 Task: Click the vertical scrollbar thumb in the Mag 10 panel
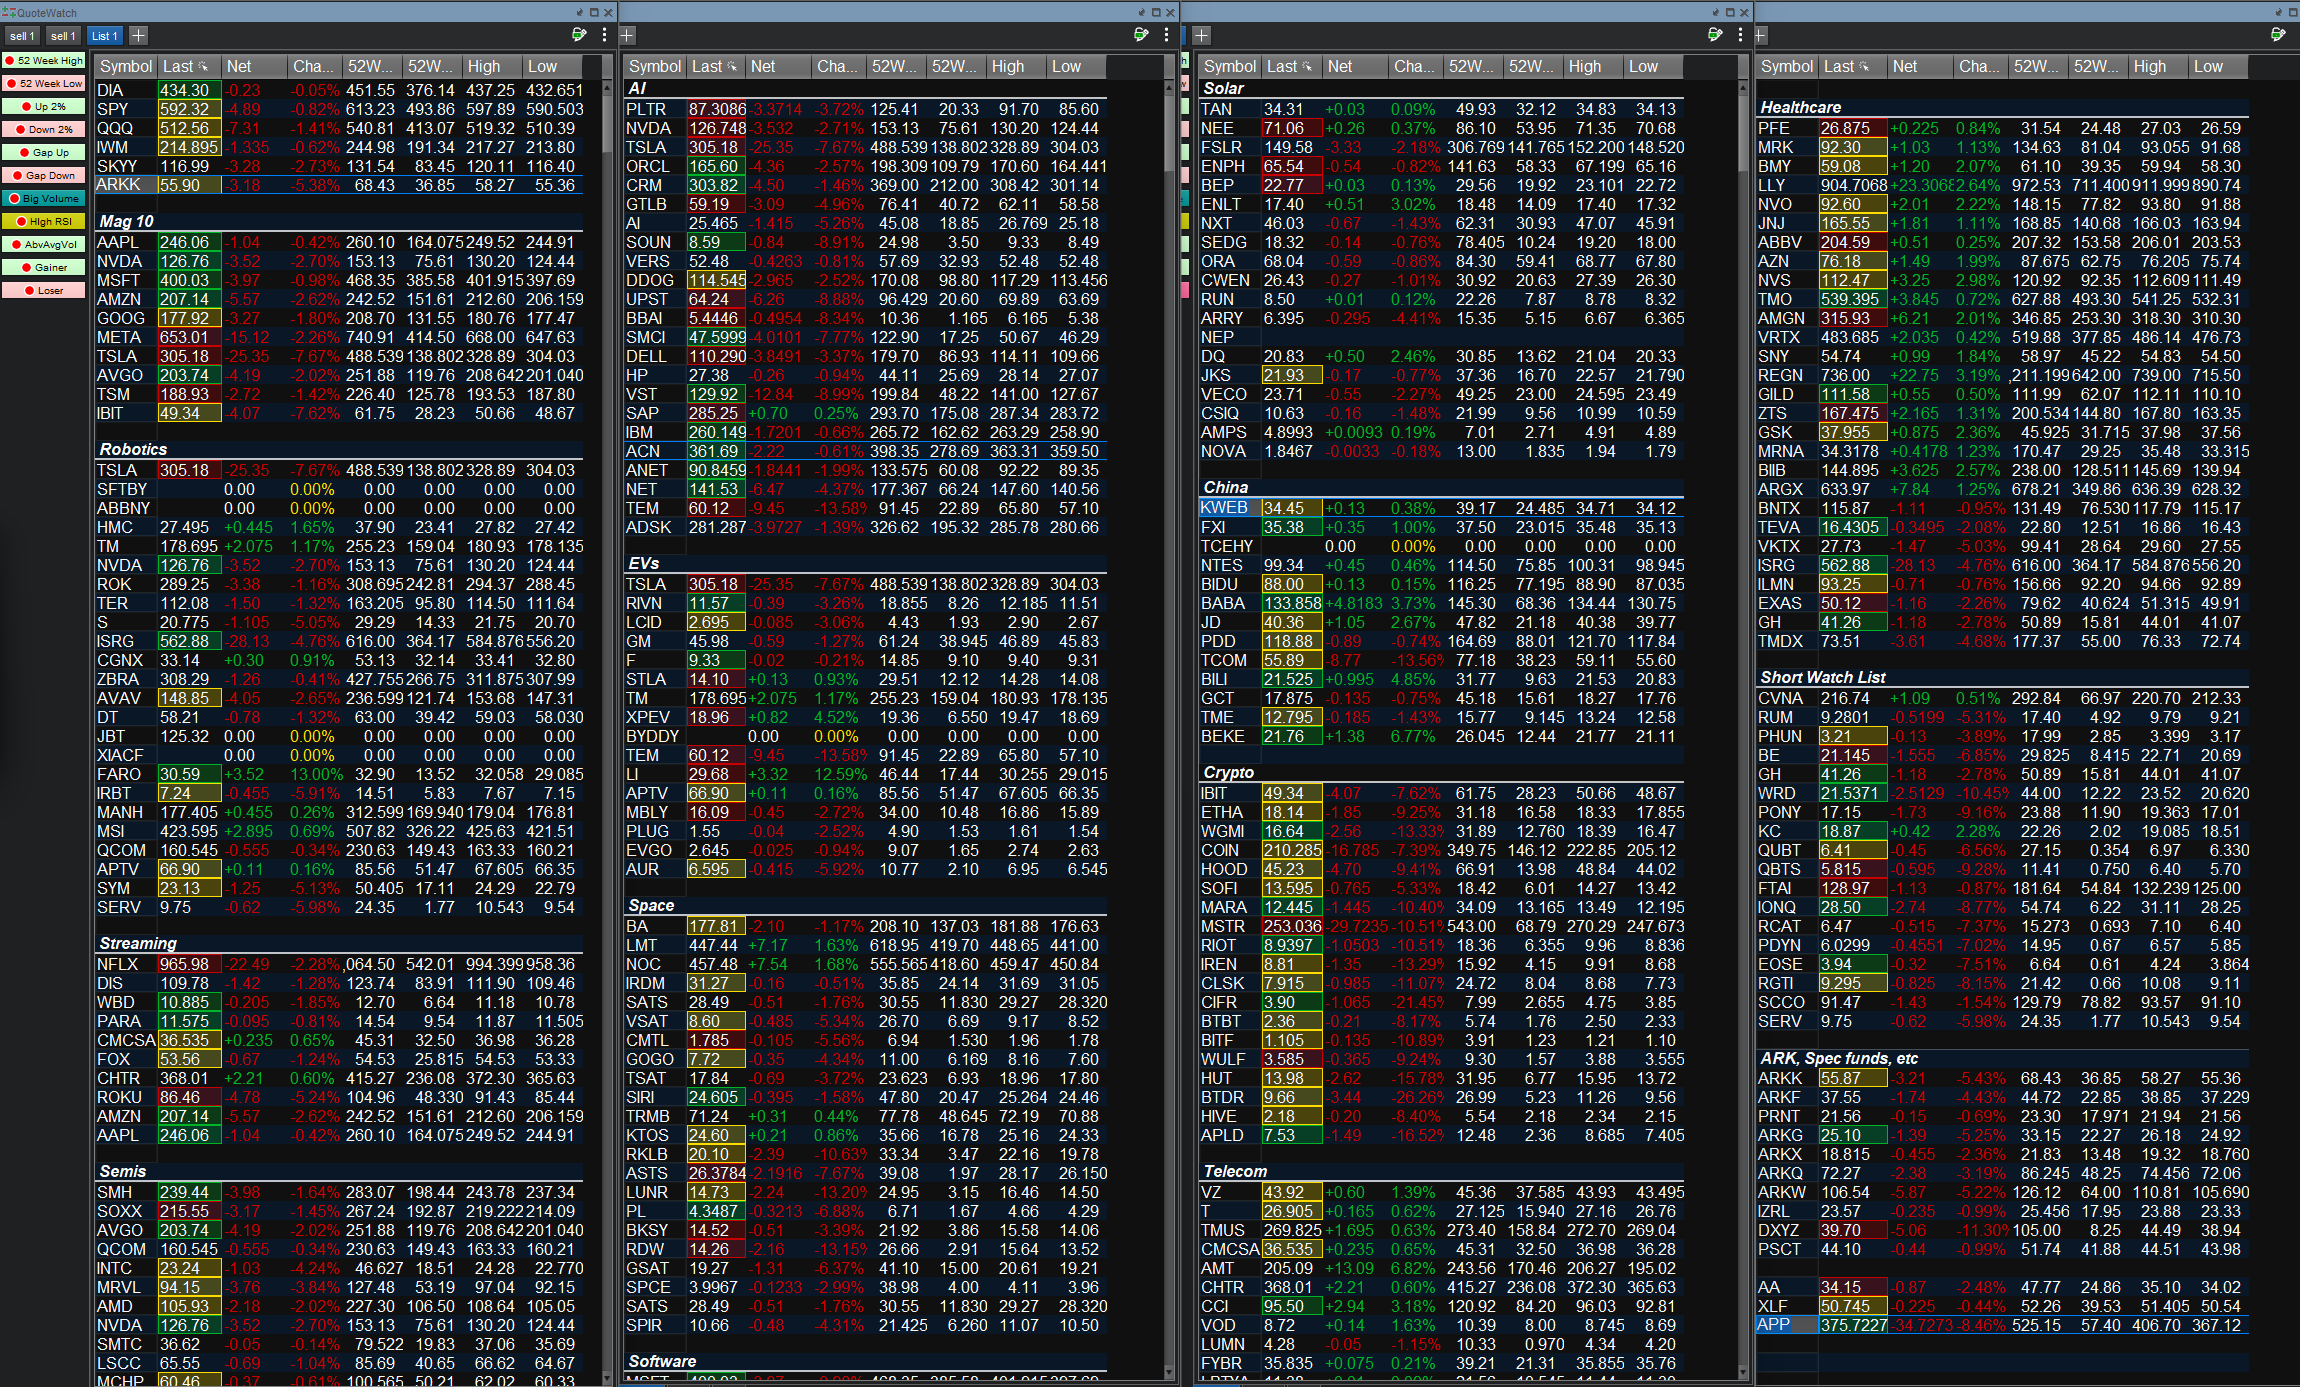pyautogui.click(x=606, y=123)
